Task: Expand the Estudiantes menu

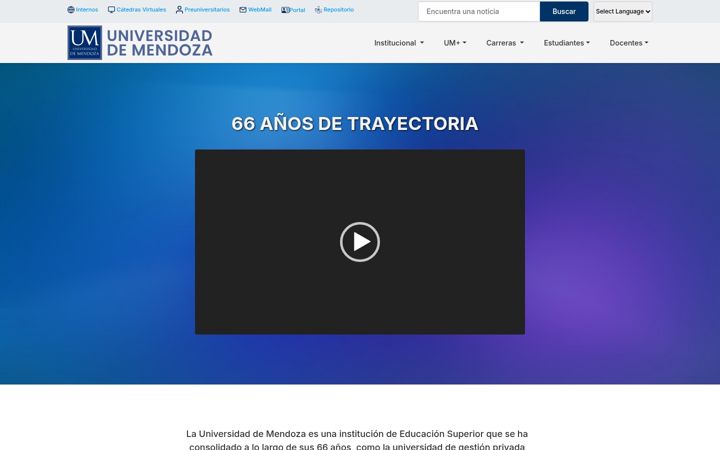Action: tap(567, 43)
